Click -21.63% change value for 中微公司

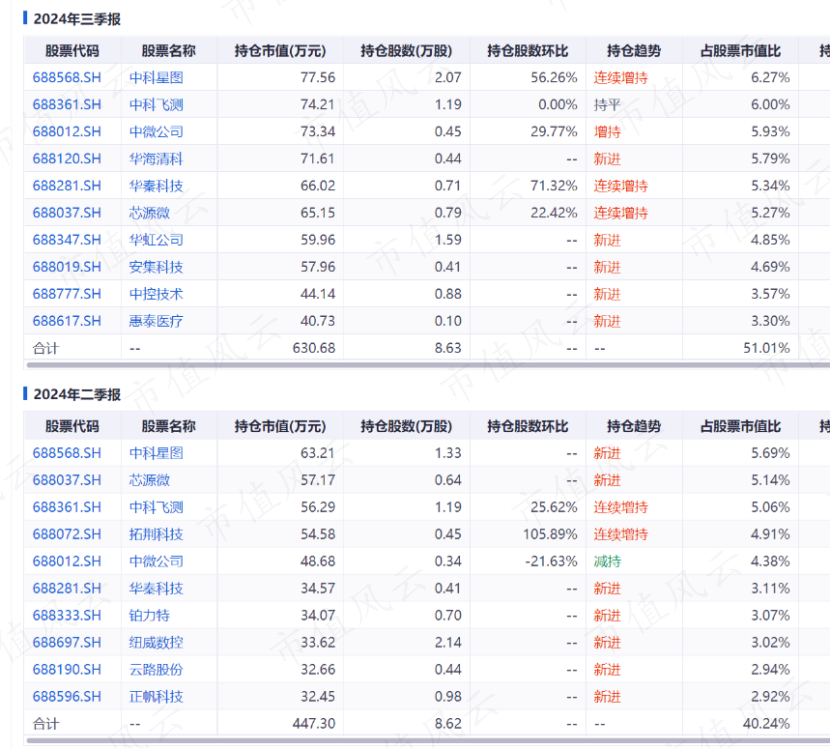click(551, 561)
